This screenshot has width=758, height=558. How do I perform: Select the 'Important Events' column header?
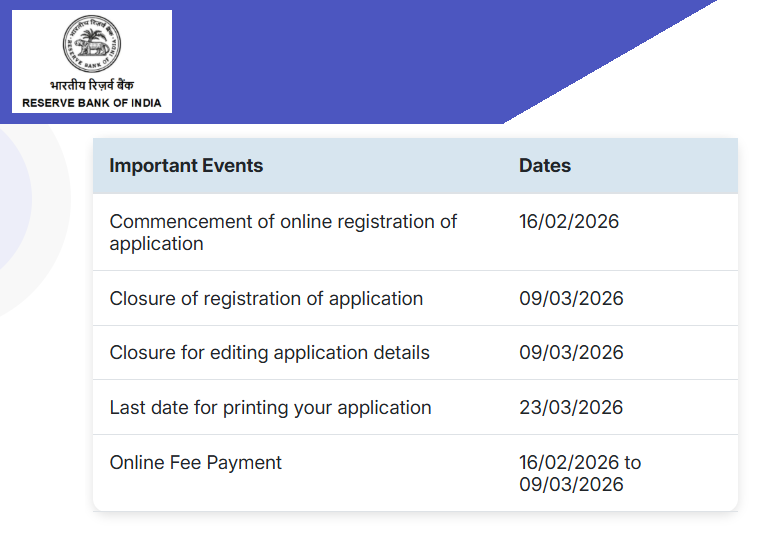tap(186, 166)
